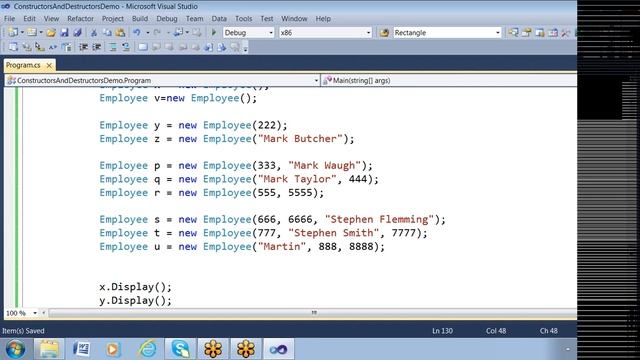Click the Redo arrow icon
Screen dimensions: 640x360
click(157, 32)
